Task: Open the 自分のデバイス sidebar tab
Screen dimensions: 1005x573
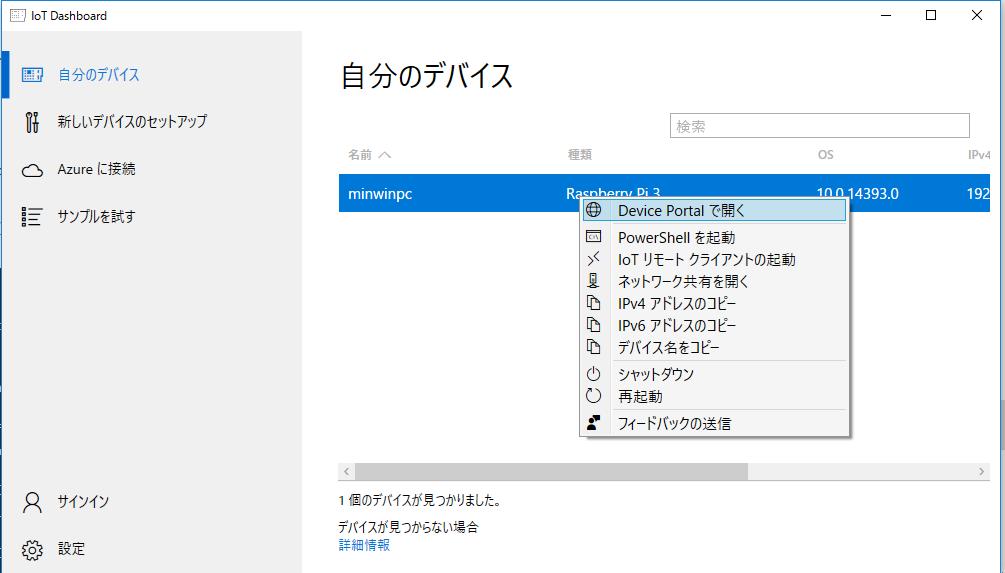Action: point(152,75)
